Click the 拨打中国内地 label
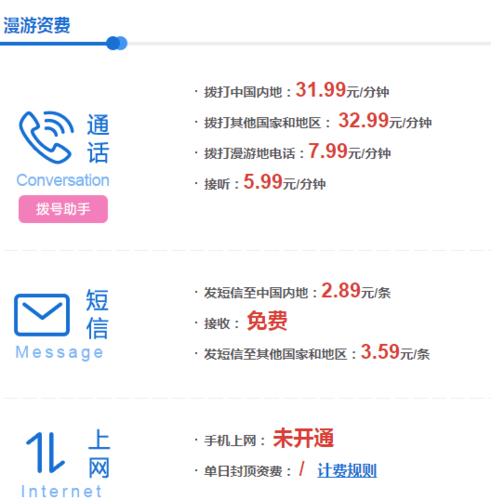Viewport: 491px width, 500px height. tap(243, 92)
